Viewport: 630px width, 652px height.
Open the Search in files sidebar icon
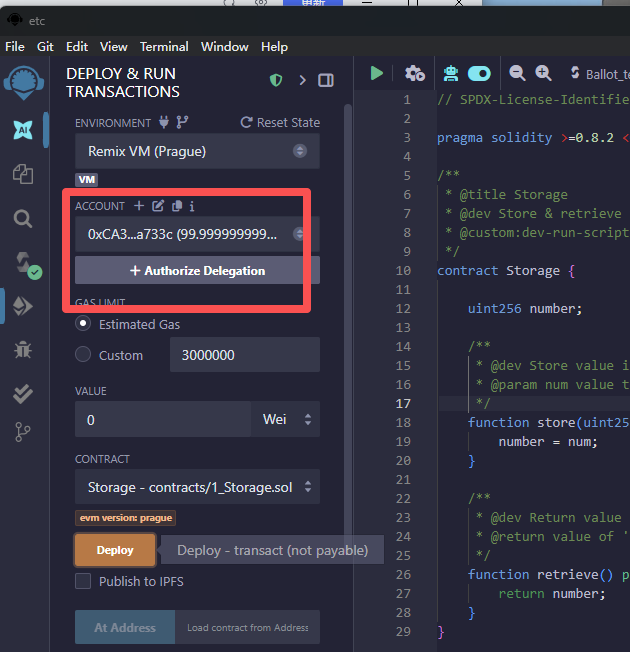(23, 218)
